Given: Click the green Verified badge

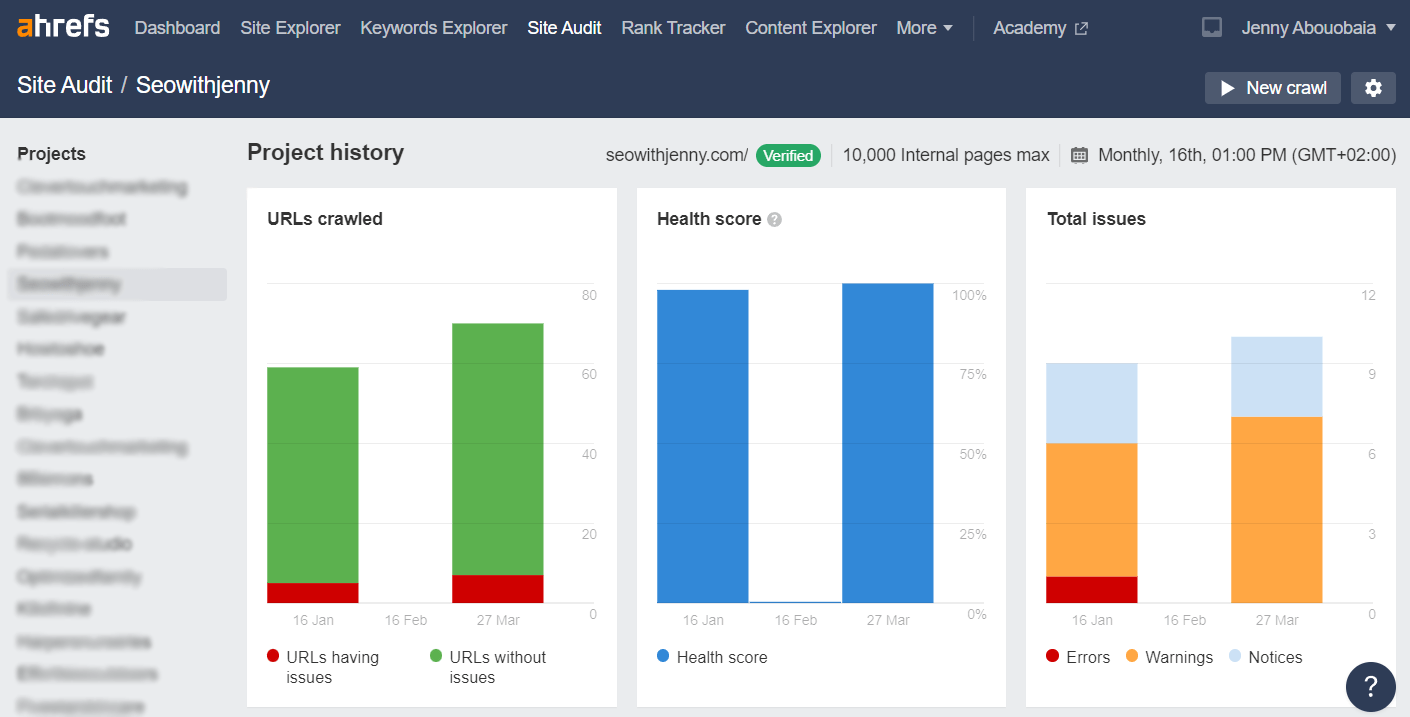Looking at the screenshot, I should point(788,155).
